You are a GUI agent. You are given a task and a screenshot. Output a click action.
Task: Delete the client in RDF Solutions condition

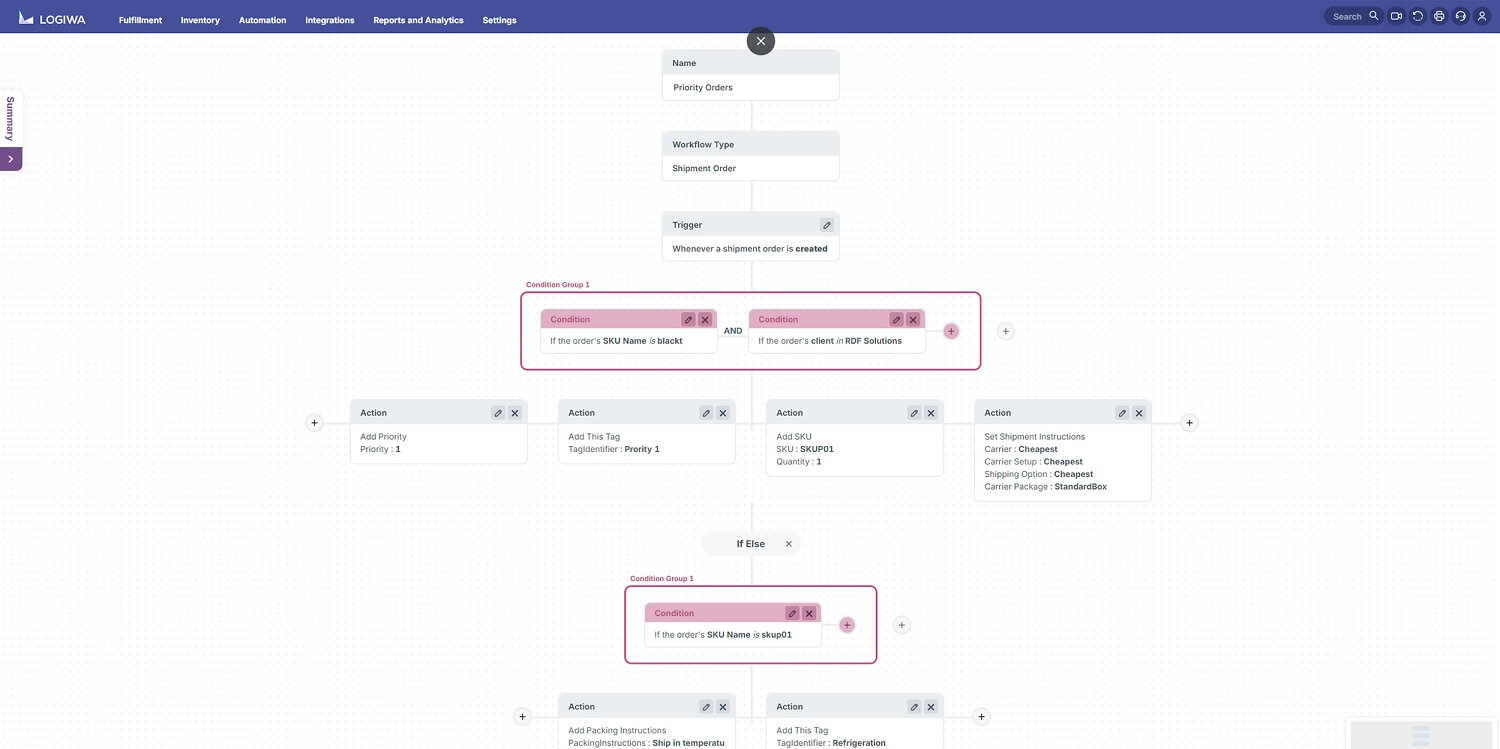913,320
